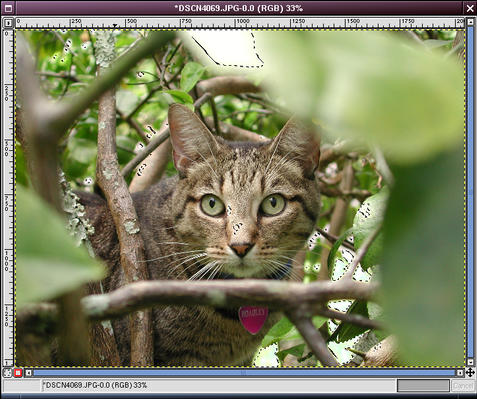Close the DSCN4069.JPG image window
Viewport: 477px width, 399px height.
470,8
